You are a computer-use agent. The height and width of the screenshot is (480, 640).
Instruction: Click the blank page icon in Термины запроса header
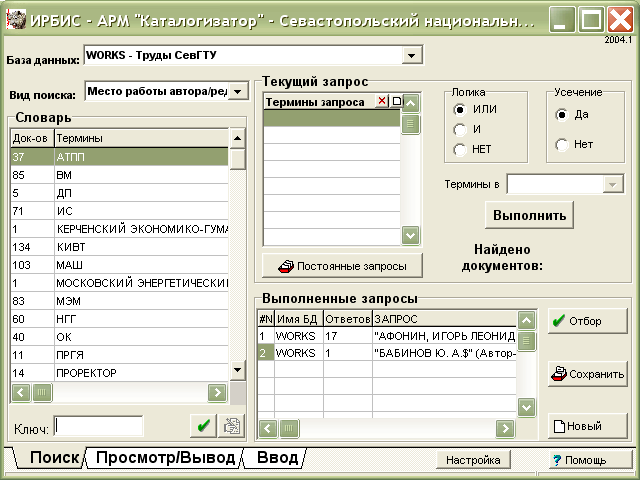coord(396,101)
